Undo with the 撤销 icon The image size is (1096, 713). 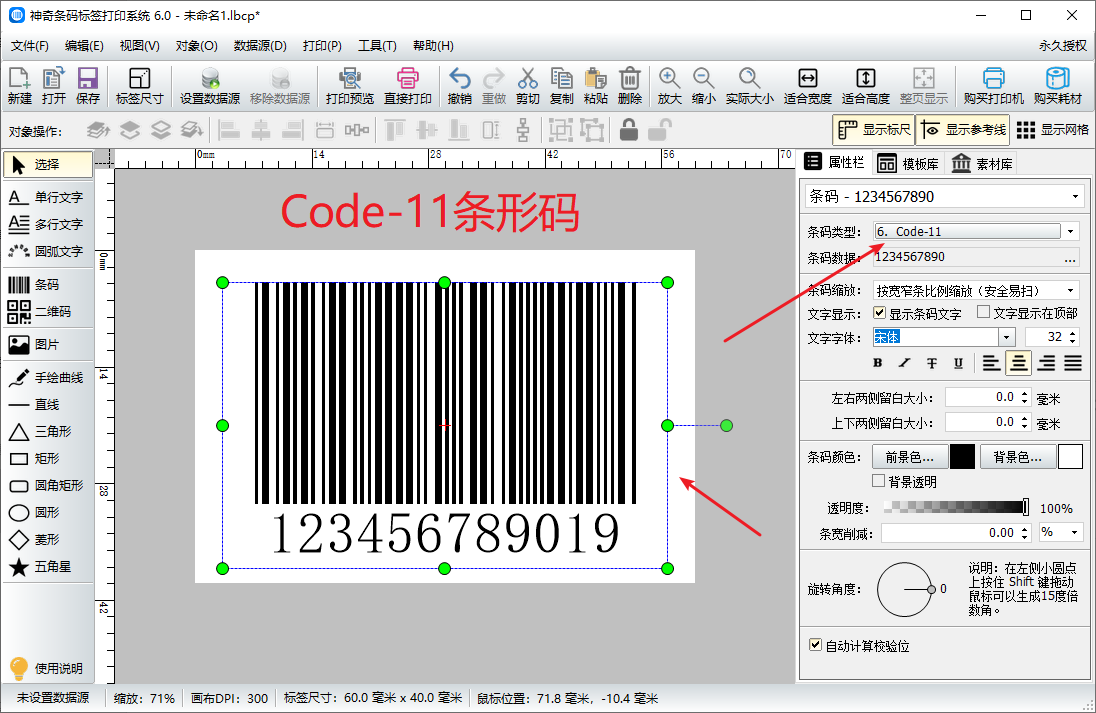pyautogui.click(x=459, y=86)
